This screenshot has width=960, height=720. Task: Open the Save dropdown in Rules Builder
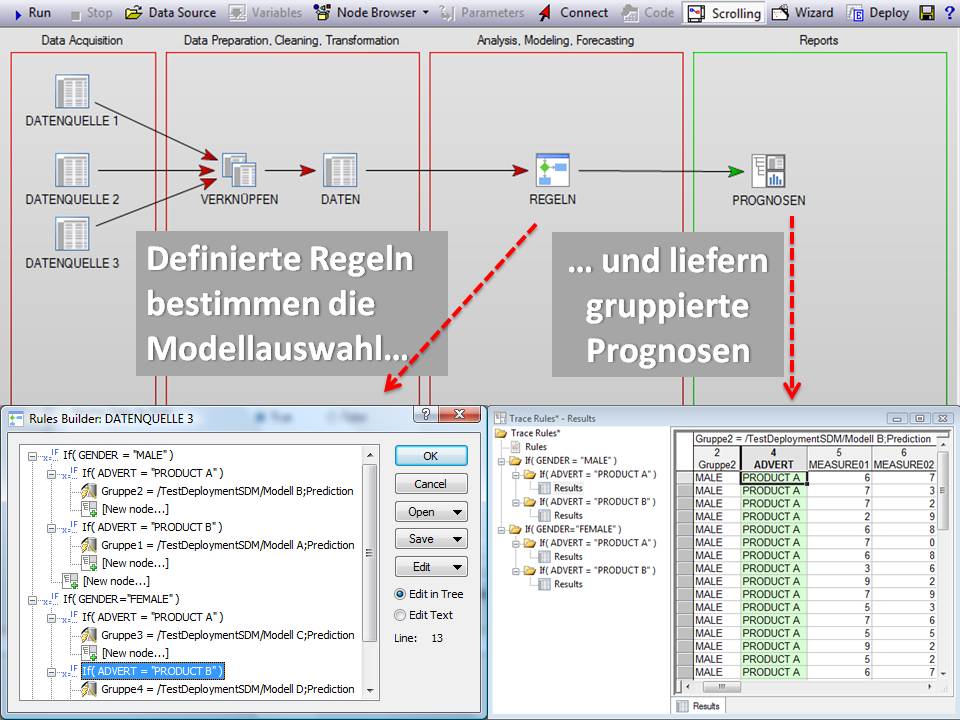click(431, 539)
